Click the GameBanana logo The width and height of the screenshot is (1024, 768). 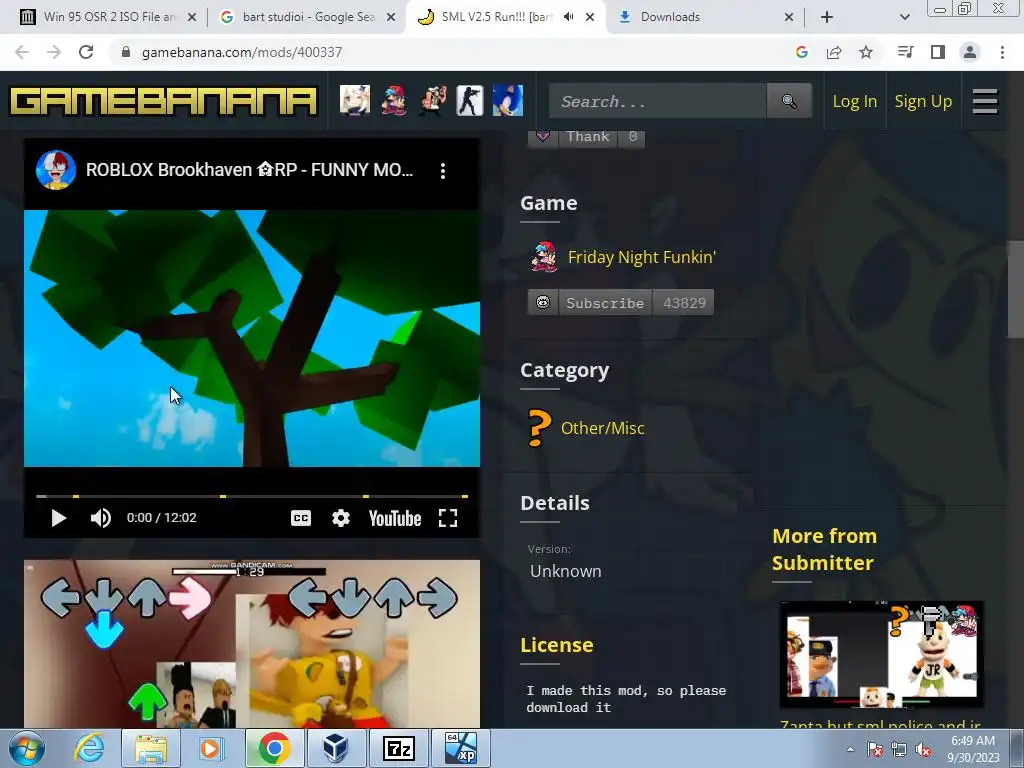tap(163, 101)
